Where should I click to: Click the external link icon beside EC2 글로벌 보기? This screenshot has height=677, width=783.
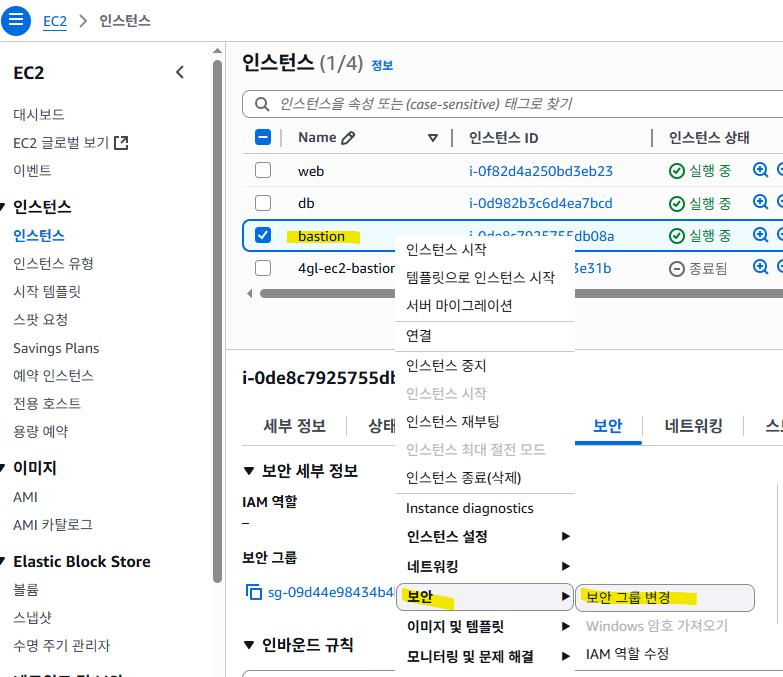point(121,143)
